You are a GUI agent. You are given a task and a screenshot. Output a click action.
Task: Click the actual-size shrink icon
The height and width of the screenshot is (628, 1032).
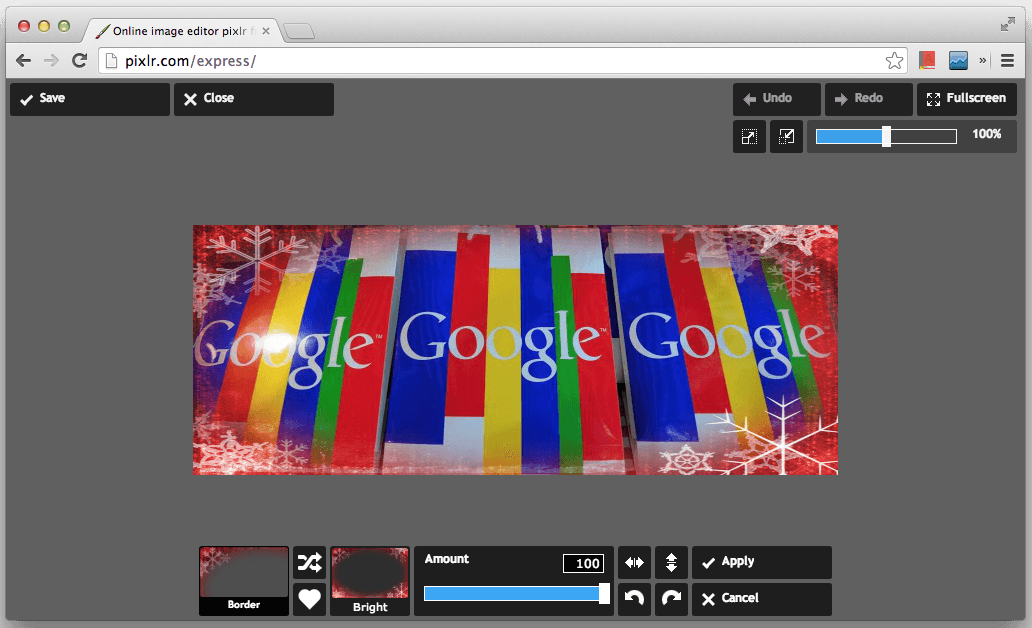[786, 136]
